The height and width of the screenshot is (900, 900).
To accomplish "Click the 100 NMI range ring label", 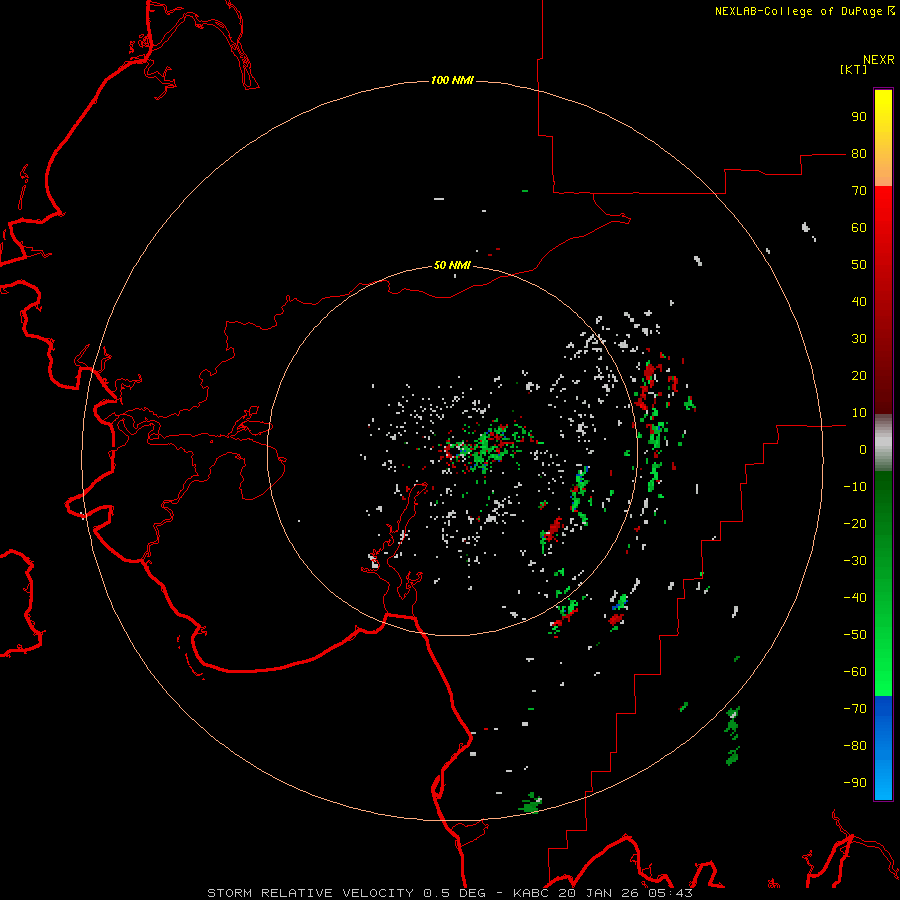I will (x=452, y=80).
